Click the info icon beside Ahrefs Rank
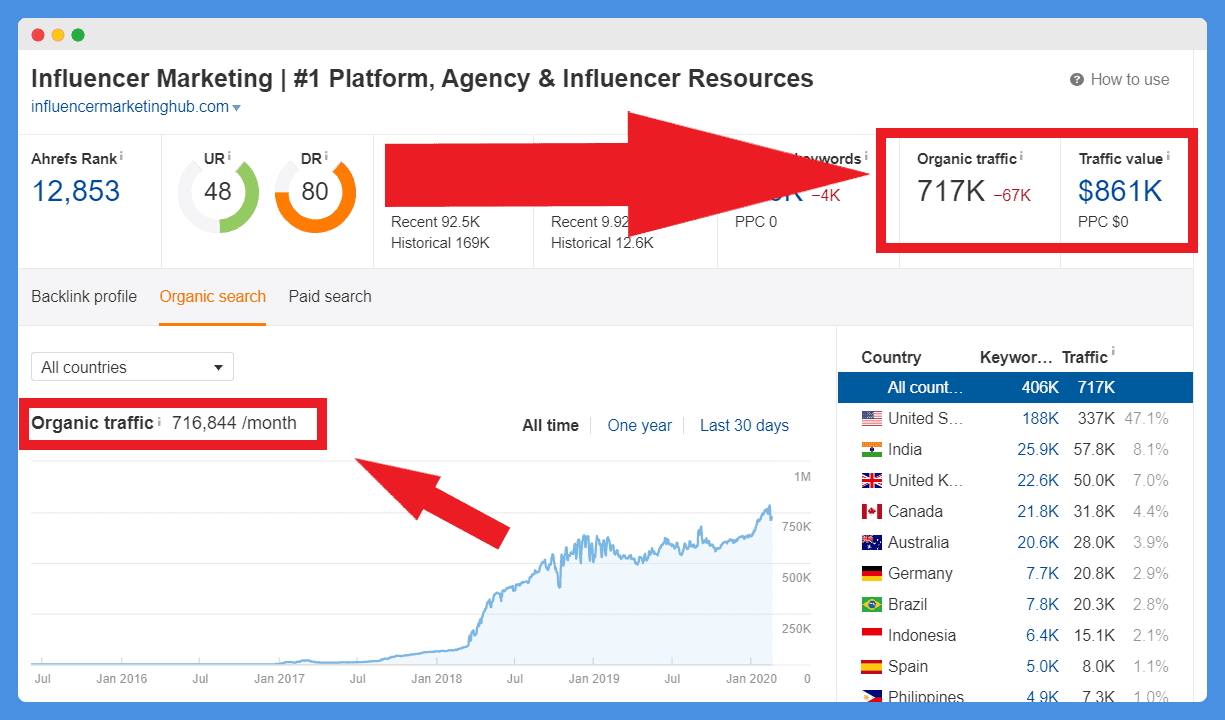This screenshot has width=1225, height=720. point(122,156)
